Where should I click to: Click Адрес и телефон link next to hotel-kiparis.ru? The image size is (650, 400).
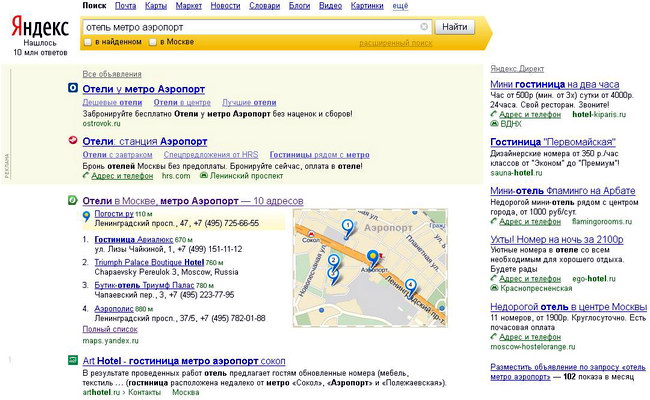530,114
